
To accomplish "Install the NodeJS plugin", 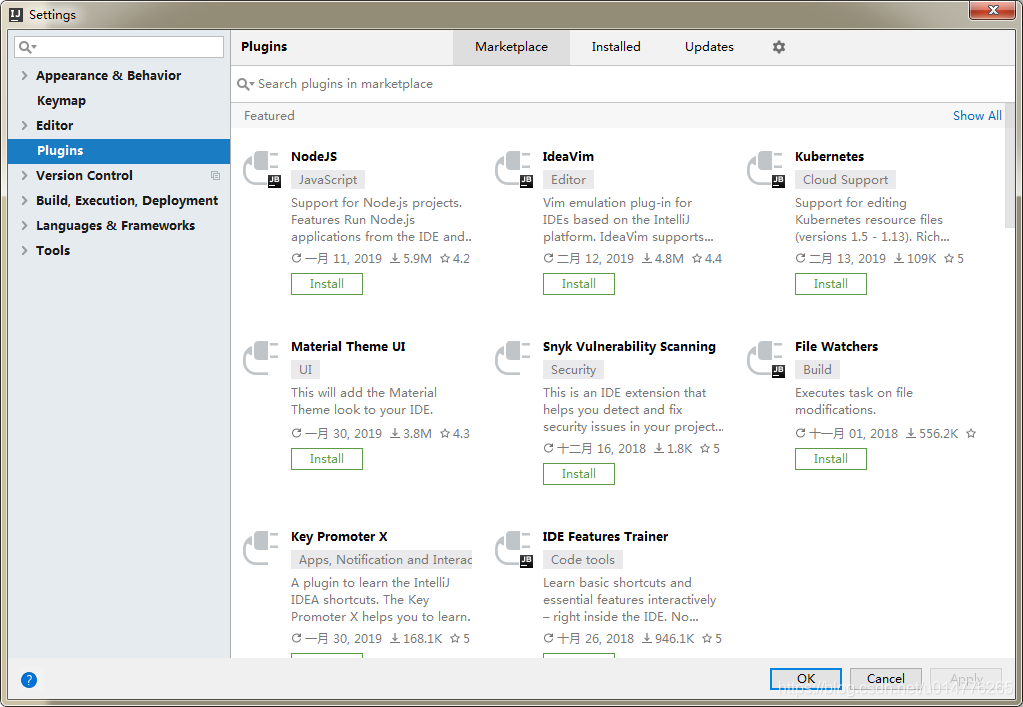I will (x=327, y=284).
